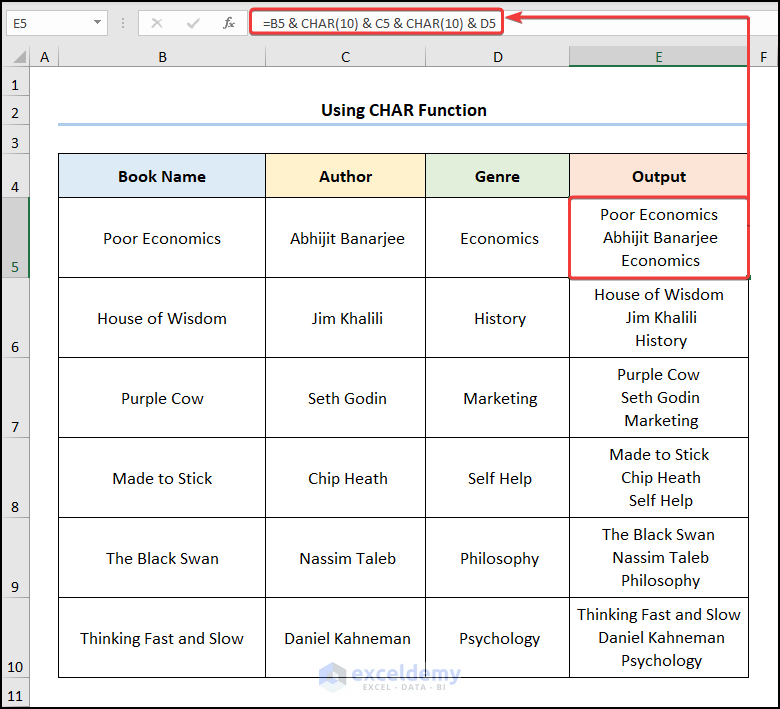Select column D header
Viewport: 780px width, 709px height.
(497, 57)
